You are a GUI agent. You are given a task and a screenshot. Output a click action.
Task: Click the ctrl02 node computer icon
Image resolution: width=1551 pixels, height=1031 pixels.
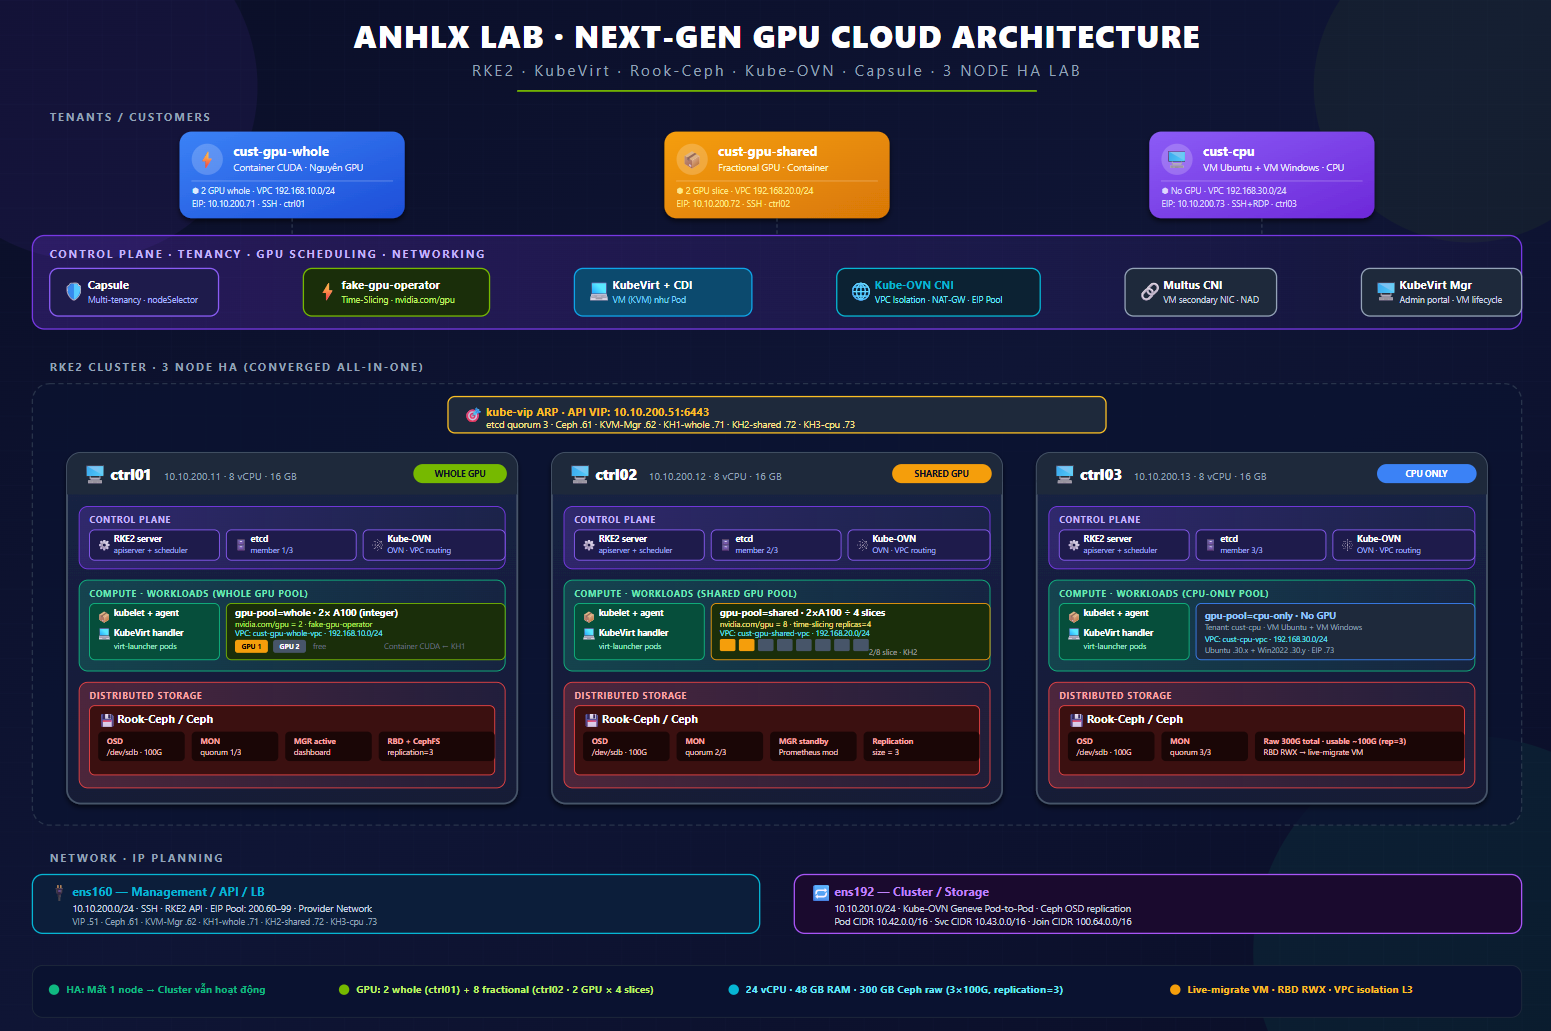580,474
